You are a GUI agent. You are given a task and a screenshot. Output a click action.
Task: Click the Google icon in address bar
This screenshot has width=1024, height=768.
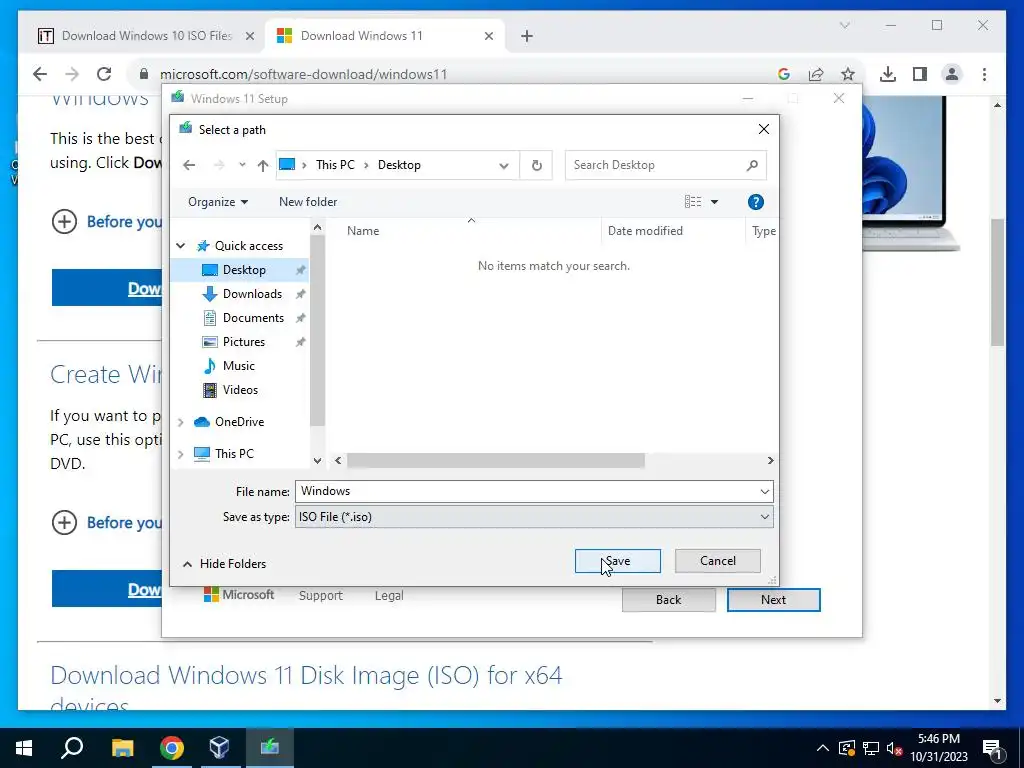(784, 74)
